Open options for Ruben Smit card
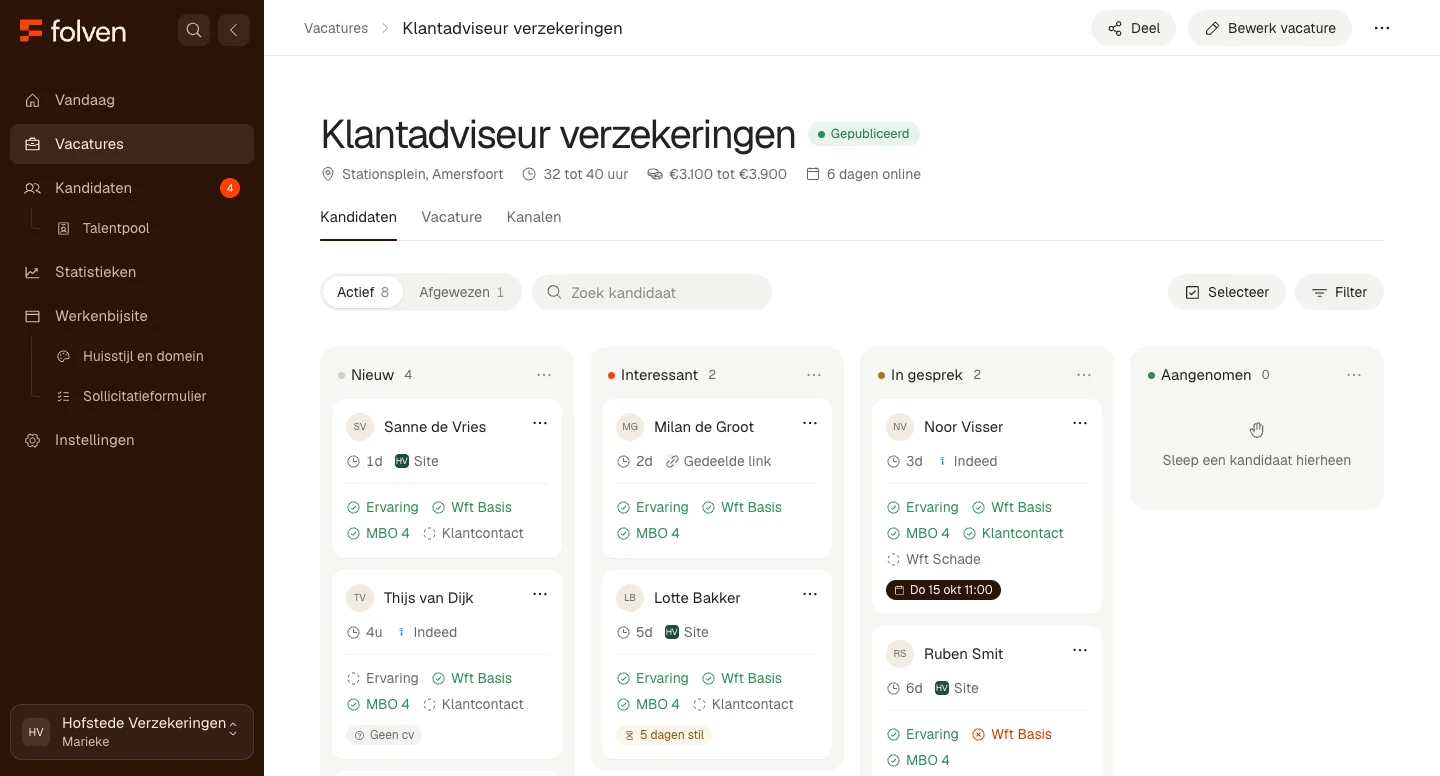The image size is (1440, 776). [1080, 651]
